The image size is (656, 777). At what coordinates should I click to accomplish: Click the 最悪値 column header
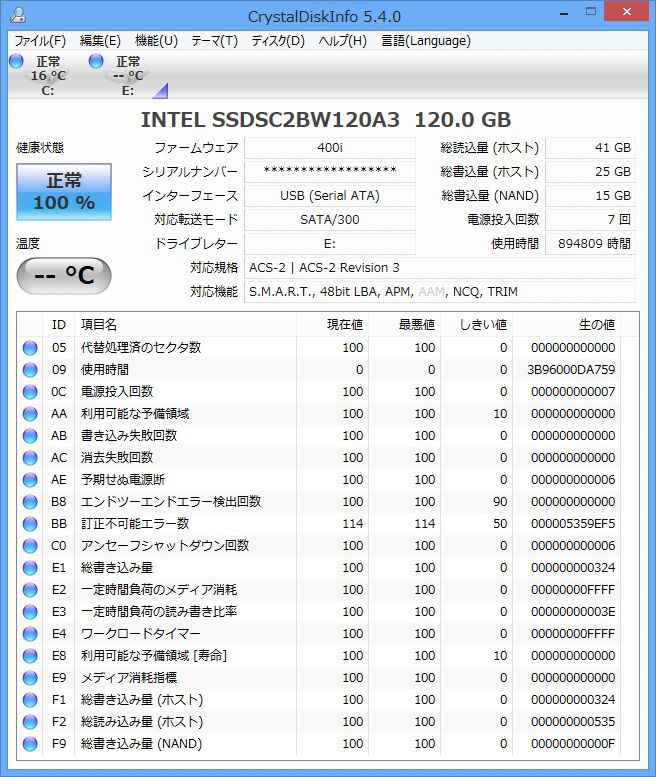click(x=404, y=325)
